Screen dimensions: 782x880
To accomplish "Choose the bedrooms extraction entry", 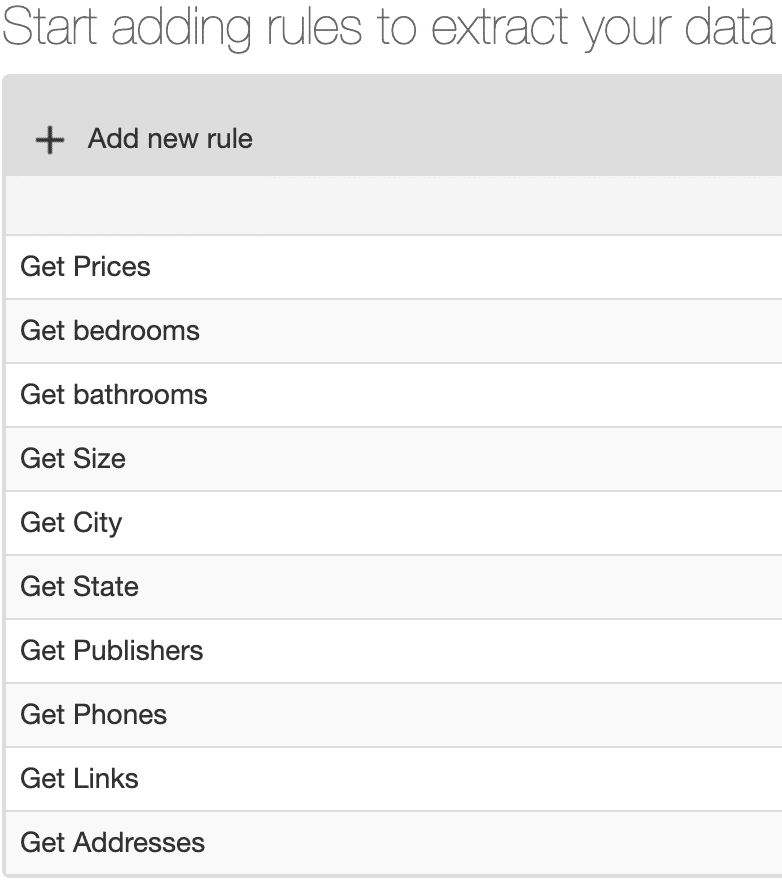I will (109, 330).
